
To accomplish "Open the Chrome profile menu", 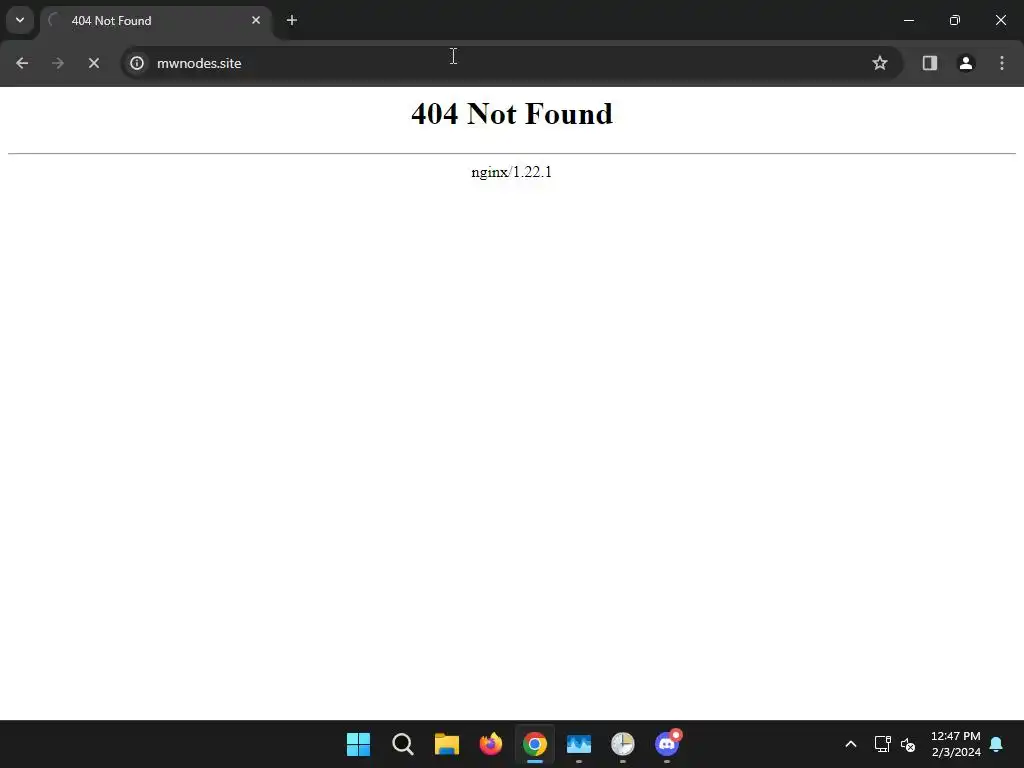I will pos(966,63).
